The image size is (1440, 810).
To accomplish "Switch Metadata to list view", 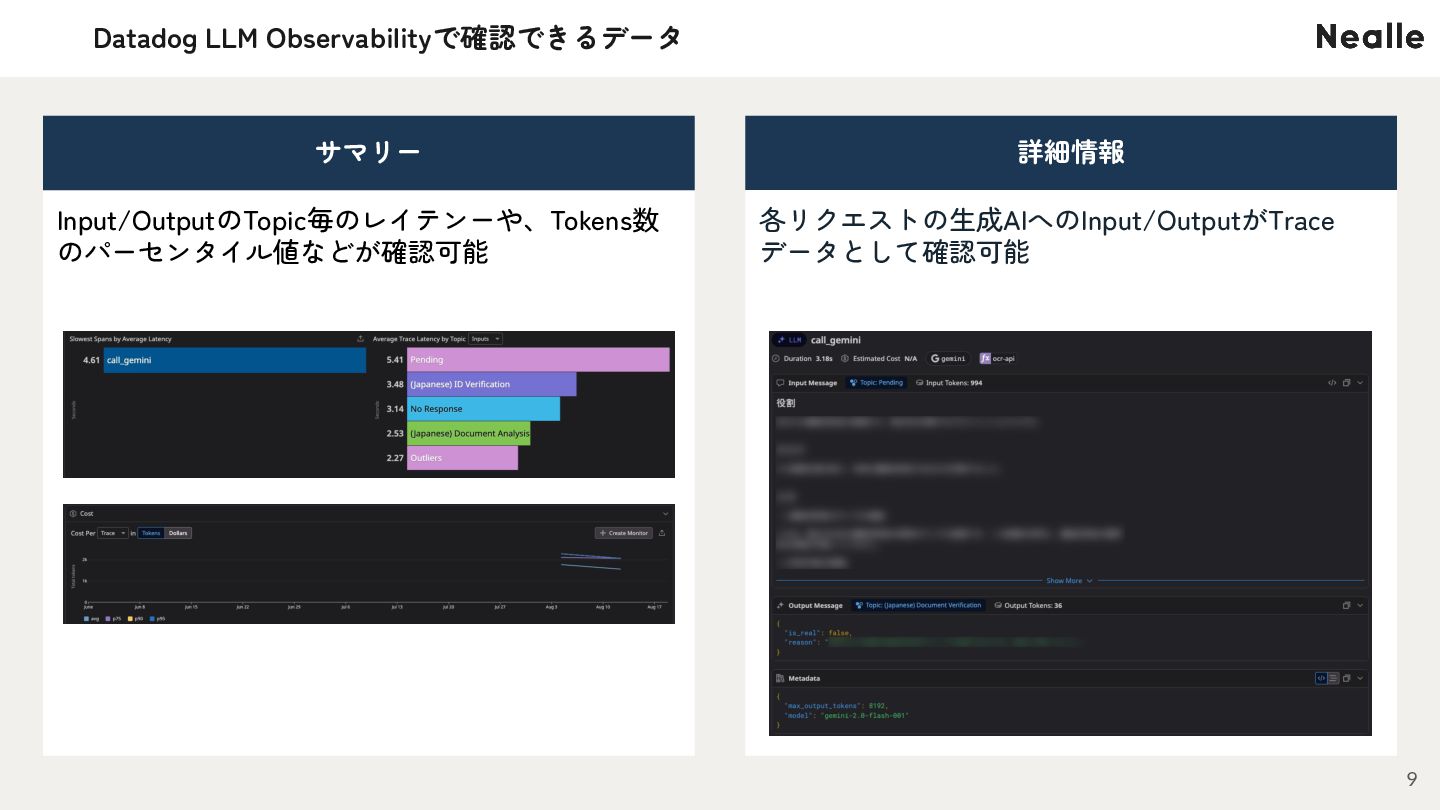I will 1333,678.
